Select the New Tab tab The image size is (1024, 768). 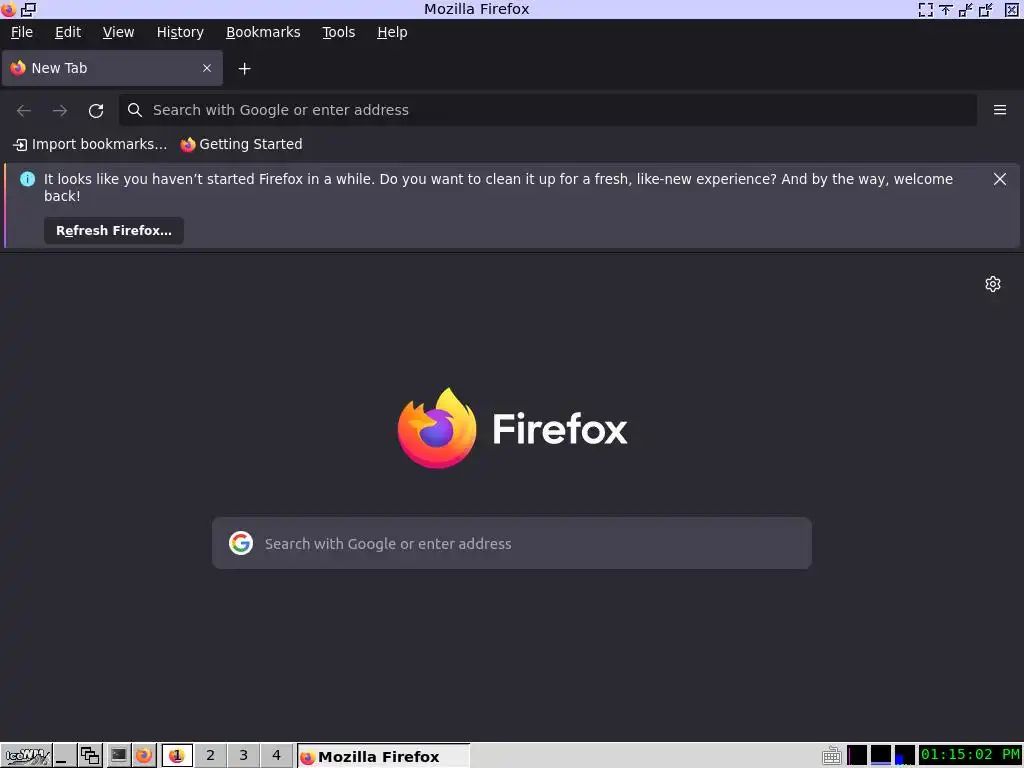pyautogui.click(x=112, y=68)
